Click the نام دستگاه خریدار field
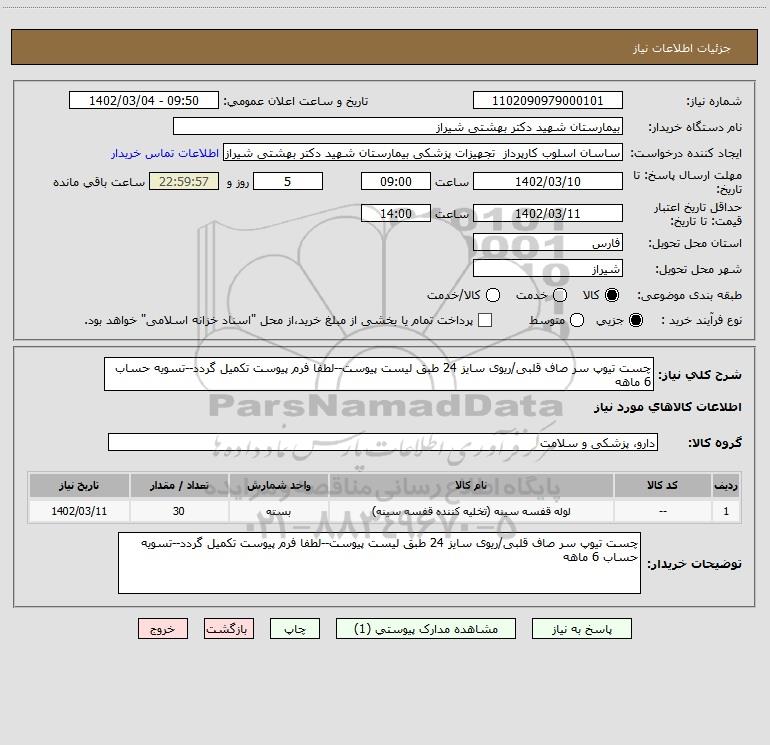This screenshot has width=770, height=745. [x=398, y=127]
